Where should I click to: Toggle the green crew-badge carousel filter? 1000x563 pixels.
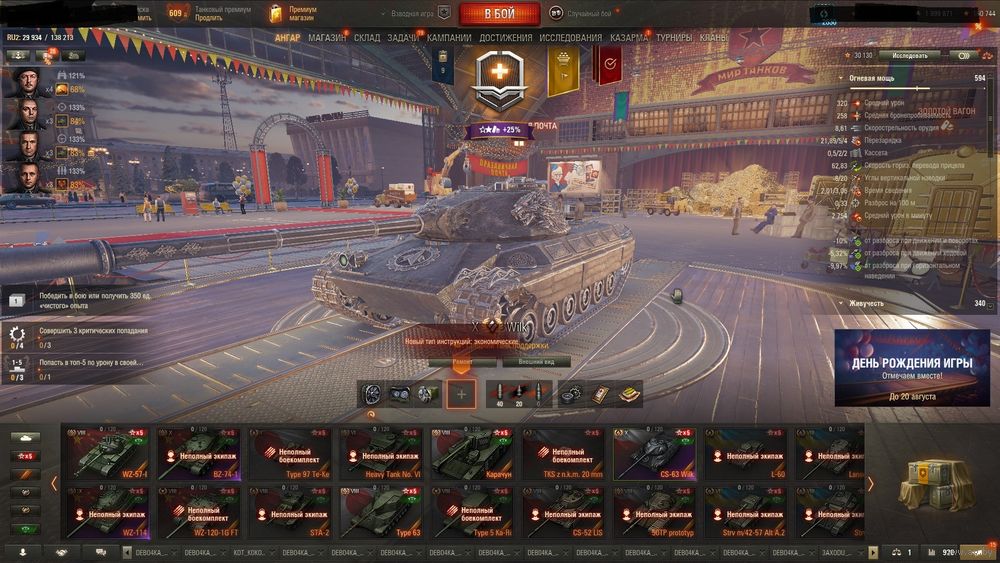tap(26, 529)
